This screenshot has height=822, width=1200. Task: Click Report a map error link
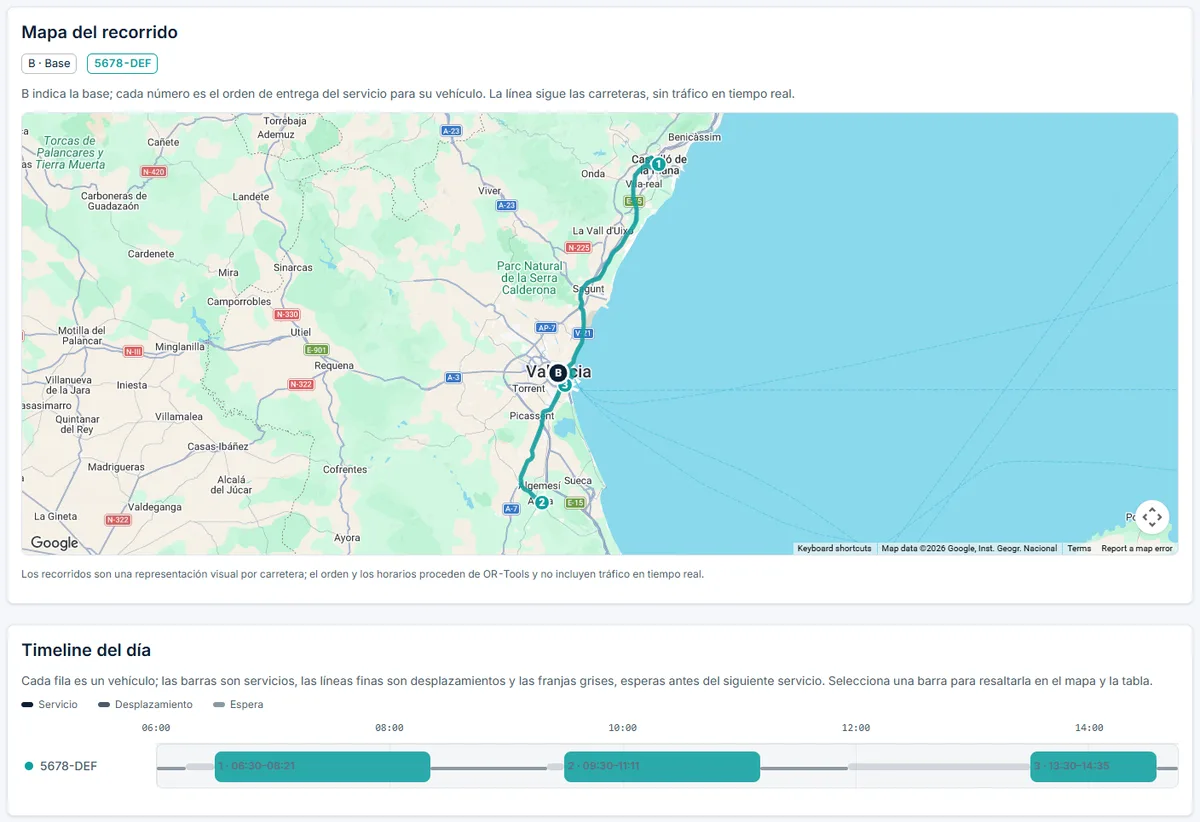point(1137,548)
